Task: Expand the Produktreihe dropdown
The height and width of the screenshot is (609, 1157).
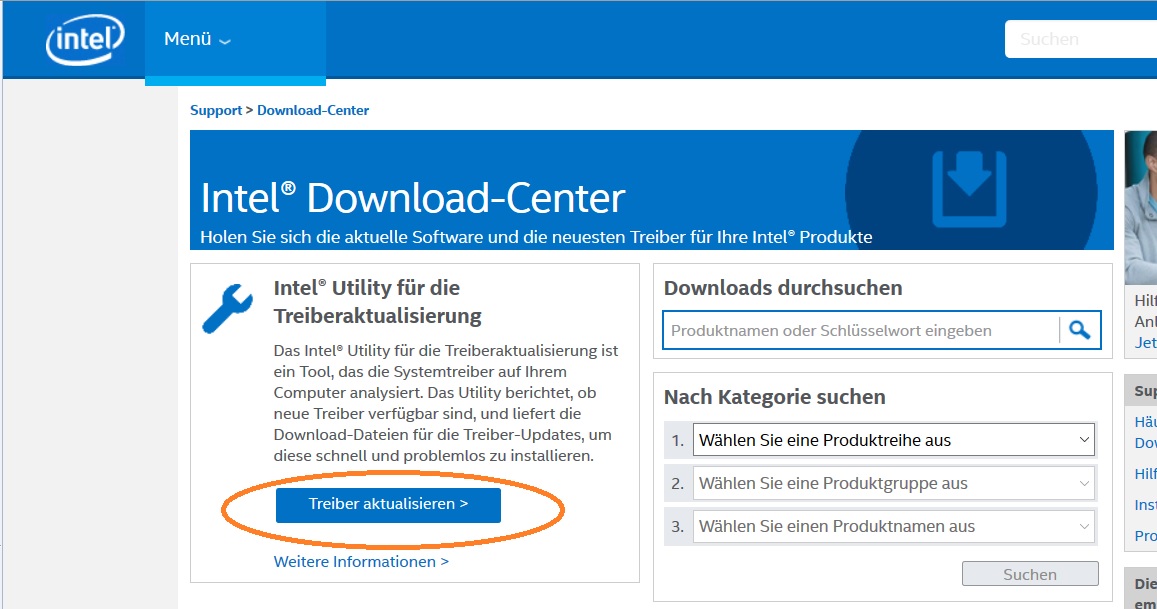Action: 893,441
